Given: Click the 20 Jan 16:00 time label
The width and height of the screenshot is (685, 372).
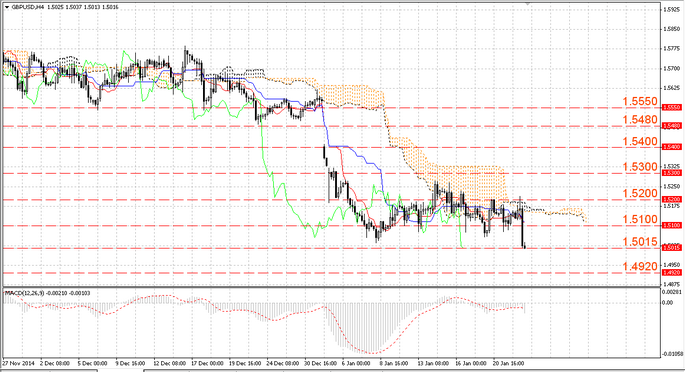Looking at the screenshot, I should click(509, 363).
